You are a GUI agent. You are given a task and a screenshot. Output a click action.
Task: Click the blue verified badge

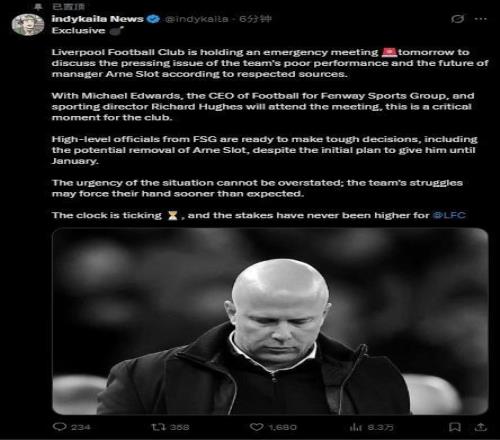(153, 19)
